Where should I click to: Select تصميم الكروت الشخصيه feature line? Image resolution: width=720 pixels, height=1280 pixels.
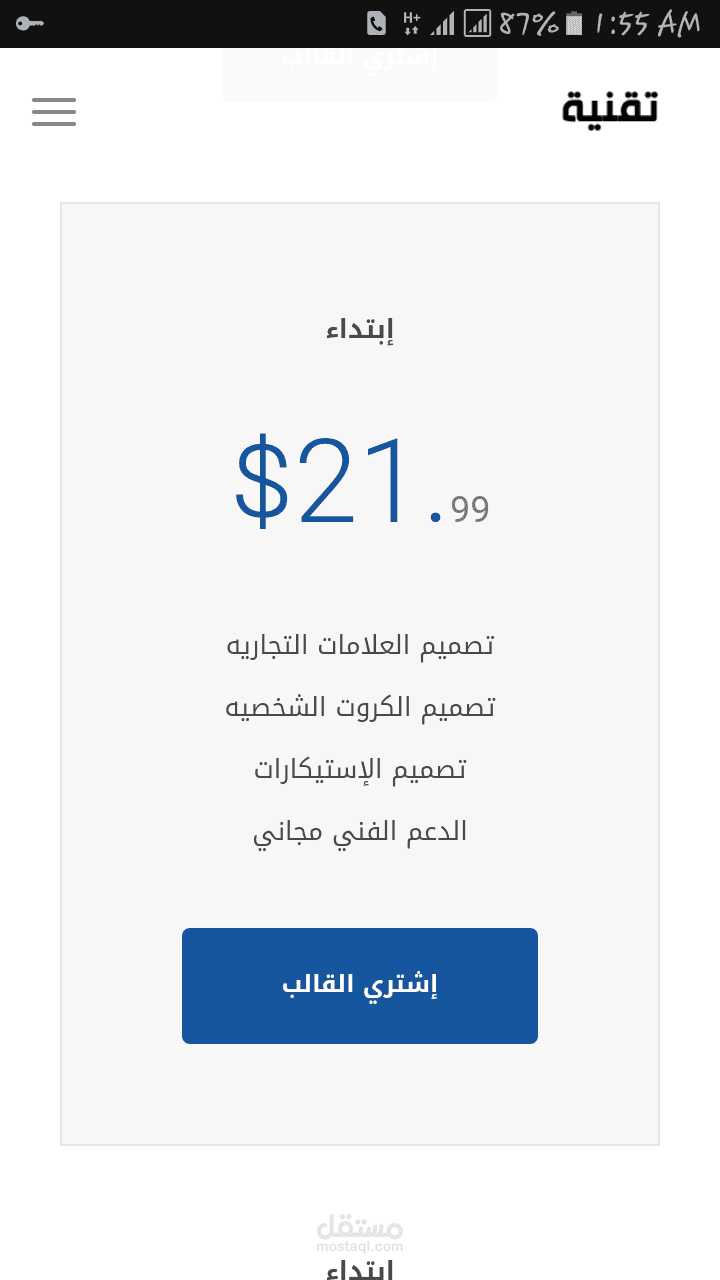point(360,707)
